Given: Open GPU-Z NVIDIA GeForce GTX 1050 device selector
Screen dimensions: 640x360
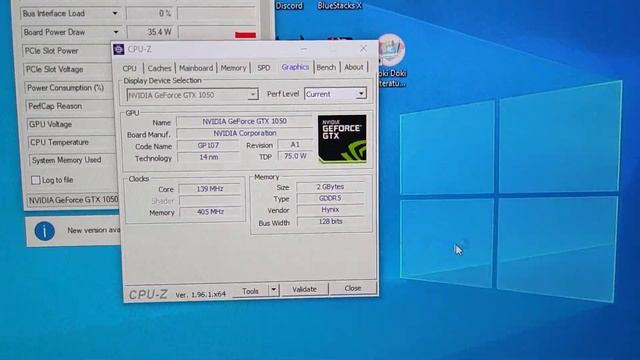Looking at the screenshot, I should coord(73,200).
